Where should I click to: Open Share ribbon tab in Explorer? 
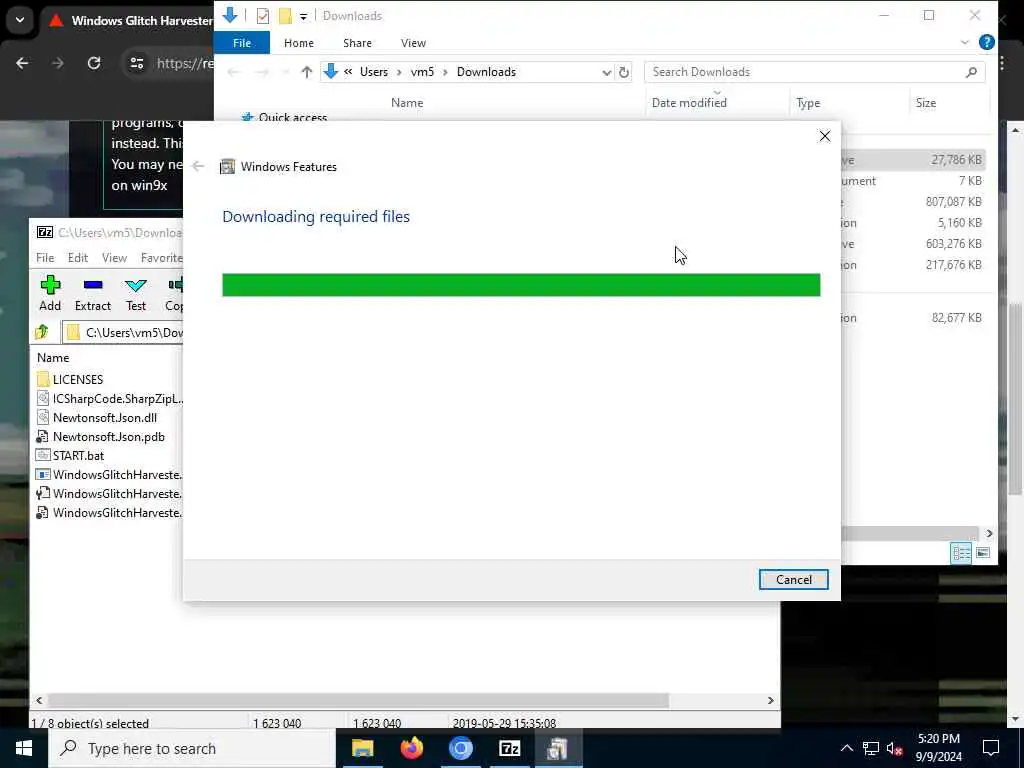(357, 43)
